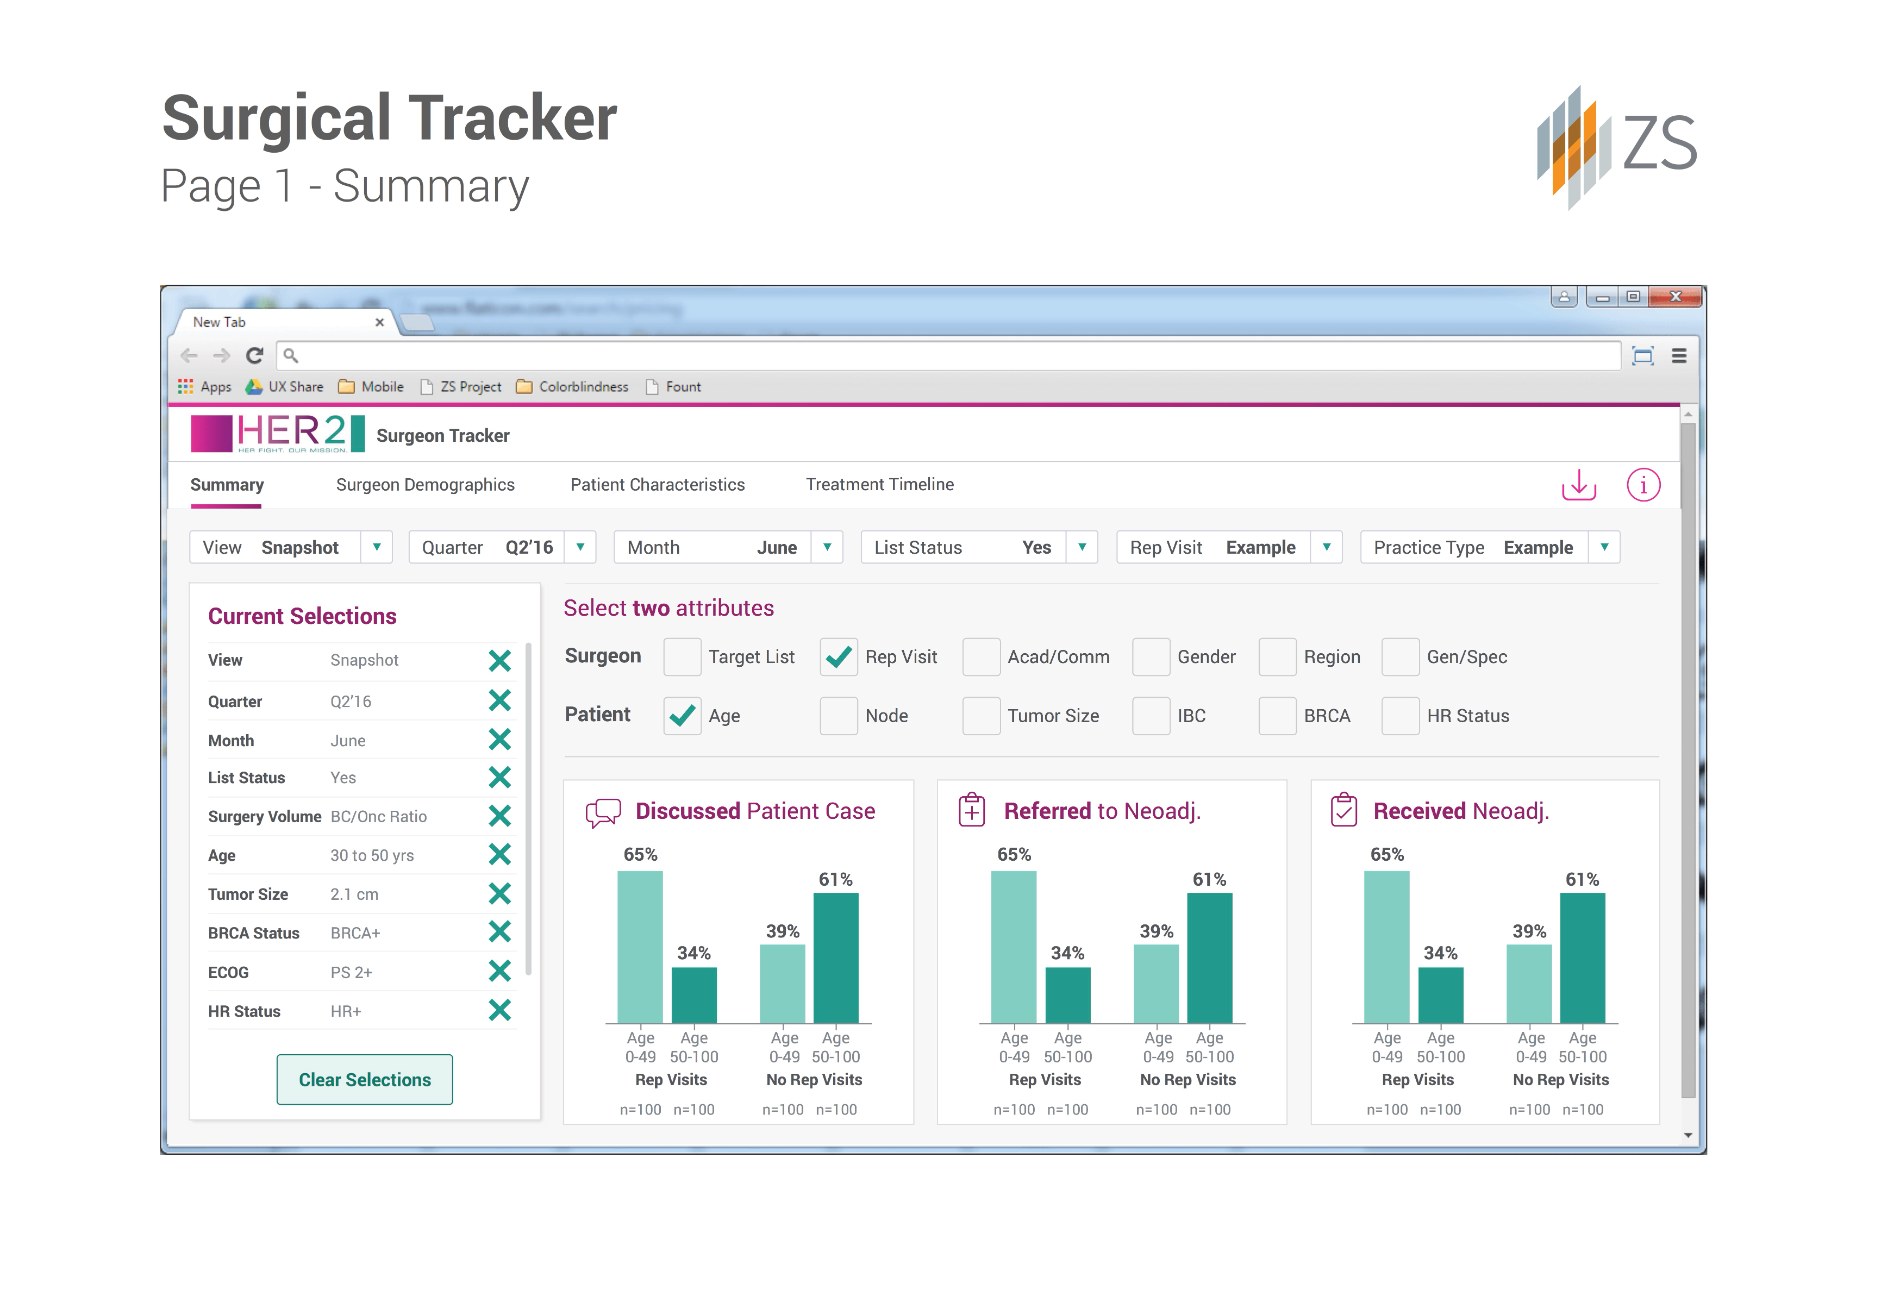Remove the Month June selection
Screen dimensions: 1900x1302
(x=500, y=740)
